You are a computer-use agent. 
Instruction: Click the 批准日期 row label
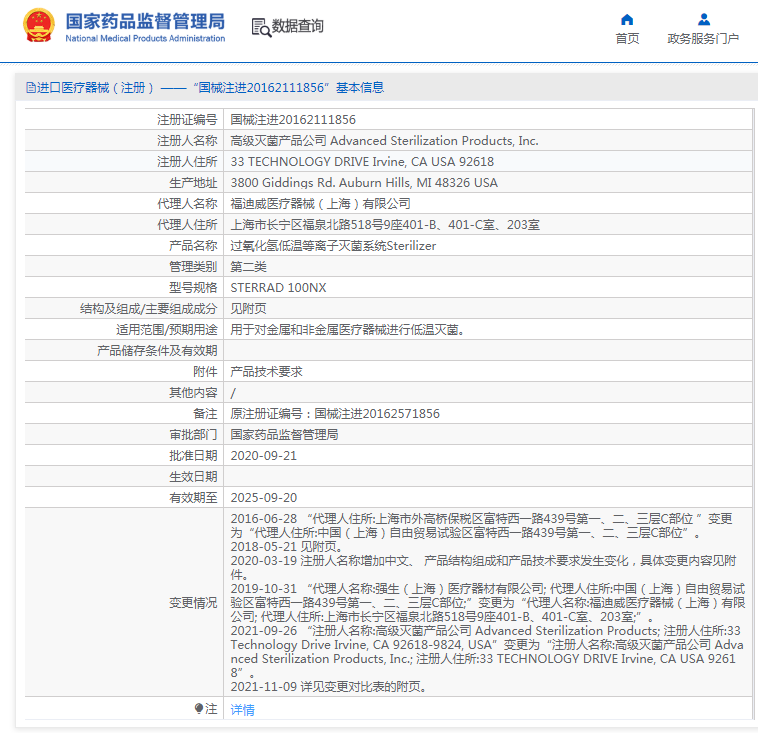[193, 456]
